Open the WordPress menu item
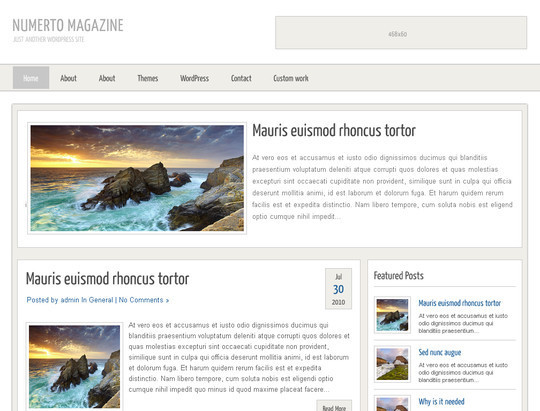 pyautogui.click(x=194, y=78)
